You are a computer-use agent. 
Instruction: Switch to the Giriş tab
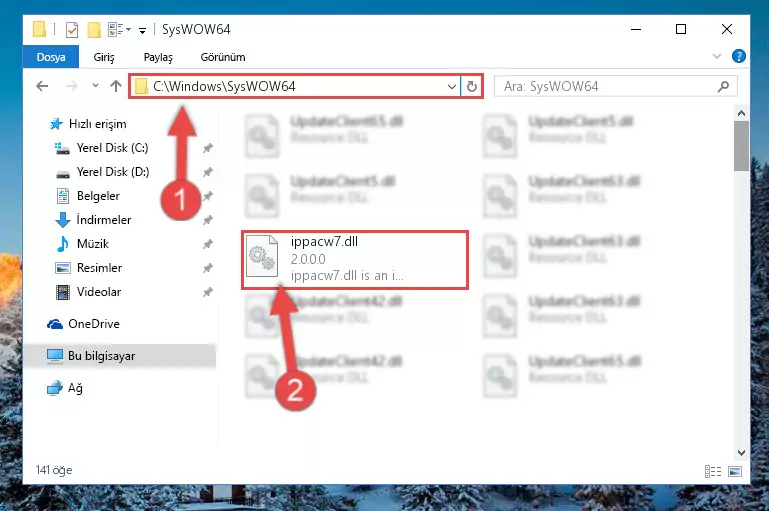[104, 57]
